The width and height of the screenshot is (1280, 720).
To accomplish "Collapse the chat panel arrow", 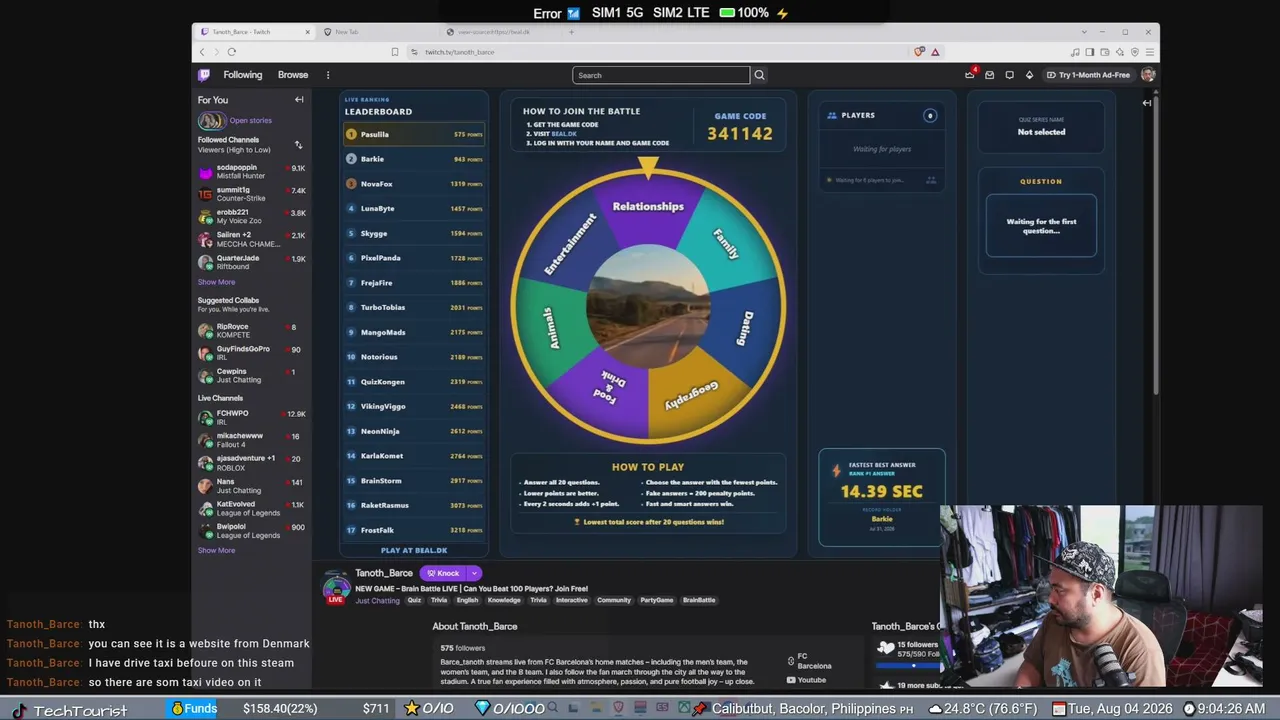I will (x=1147, y=103).
